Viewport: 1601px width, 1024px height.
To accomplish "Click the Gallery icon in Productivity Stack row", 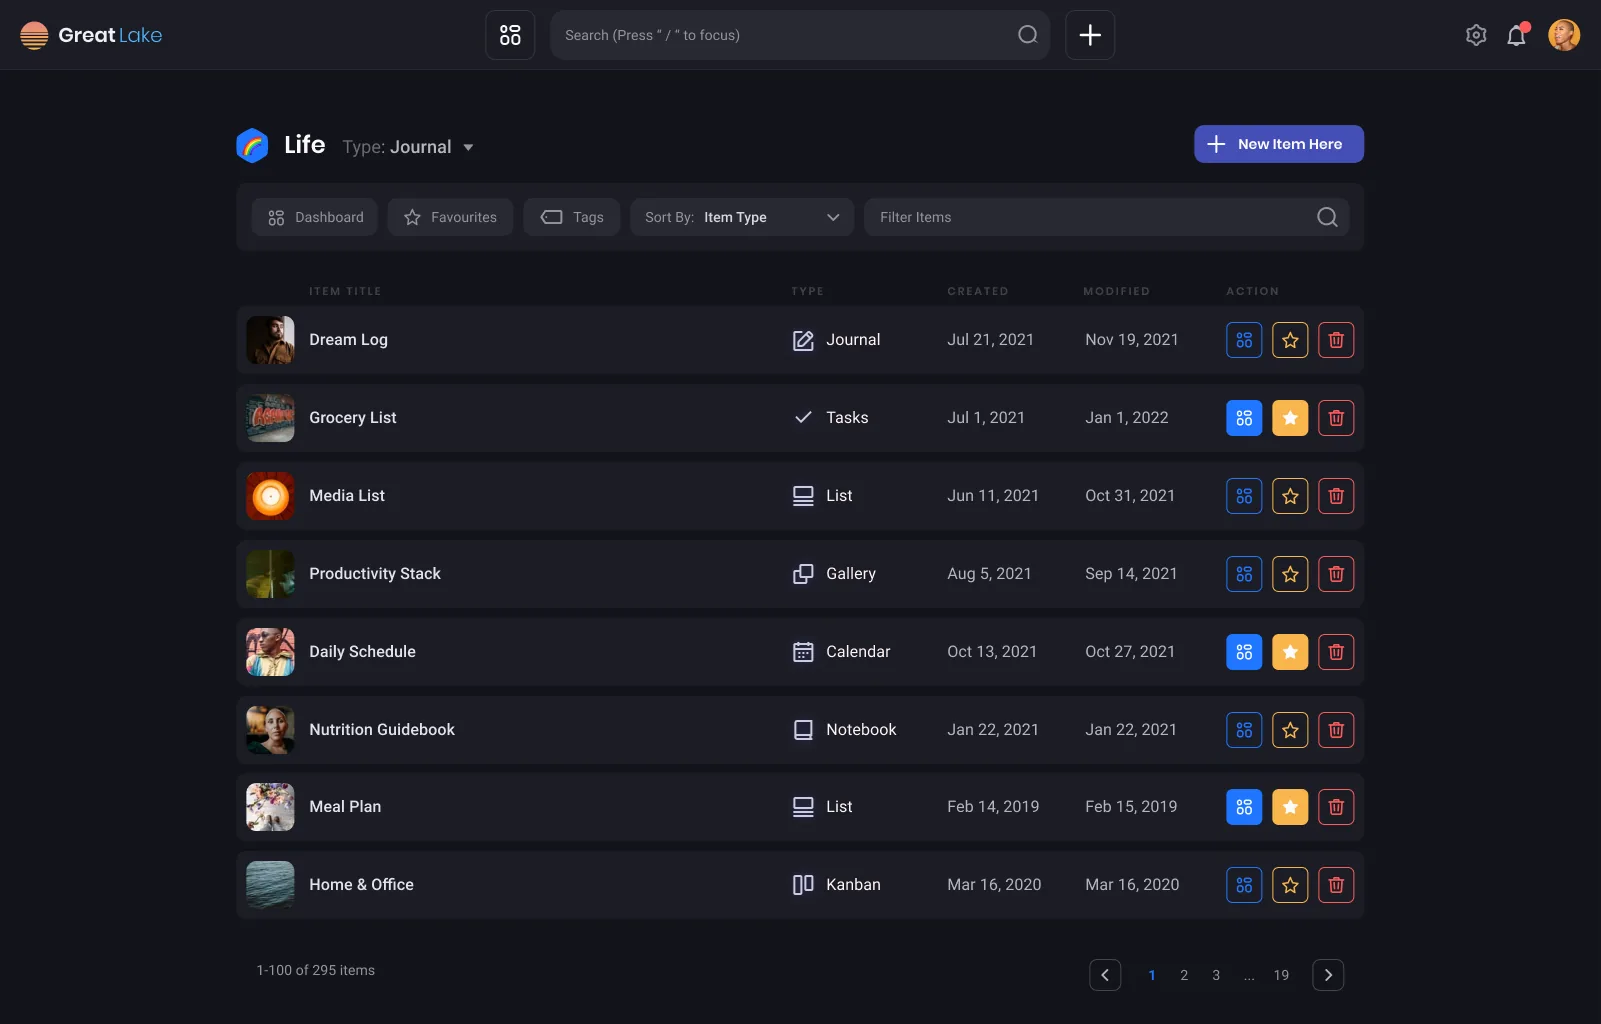I will pos(803,574).
